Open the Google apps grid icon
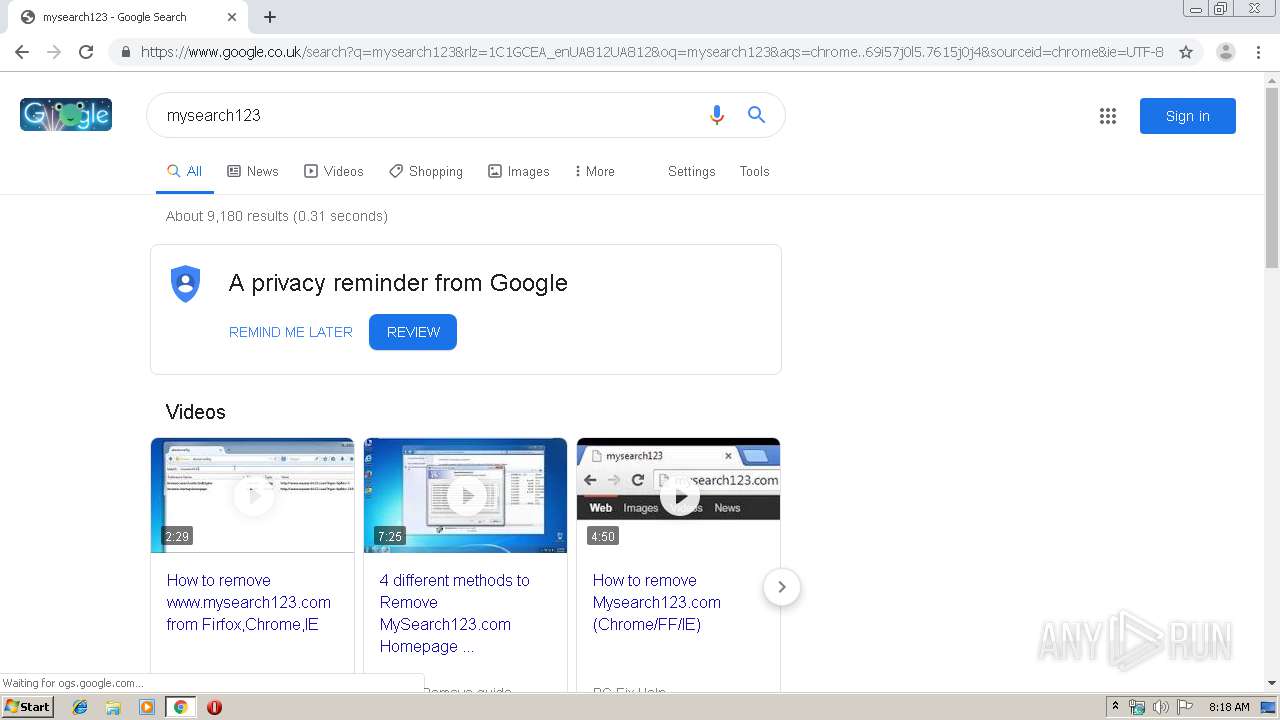The height and width of the screenshot is (720, 1280). (1108, 116)
